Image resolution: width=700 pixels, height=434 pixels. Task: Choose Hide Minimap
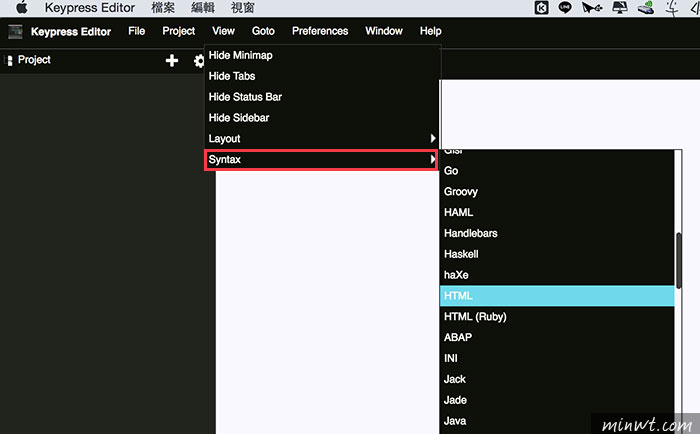point(321,55)
